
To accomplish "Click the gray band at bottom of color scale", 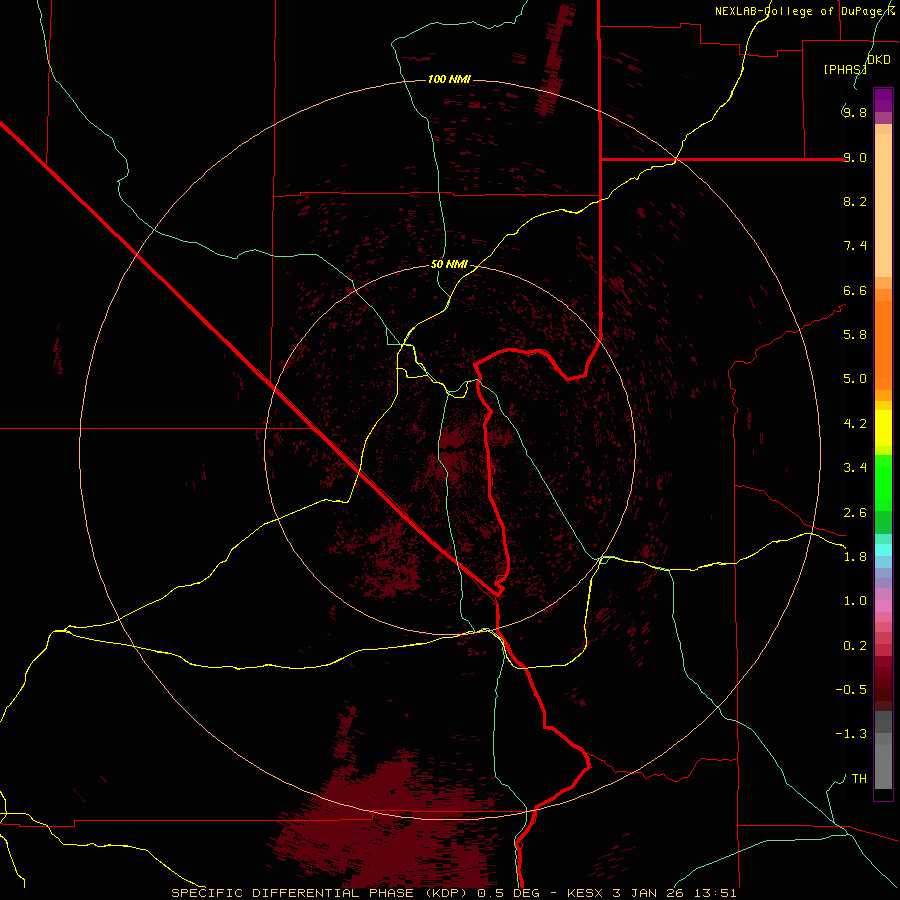I will coord(883,750).
